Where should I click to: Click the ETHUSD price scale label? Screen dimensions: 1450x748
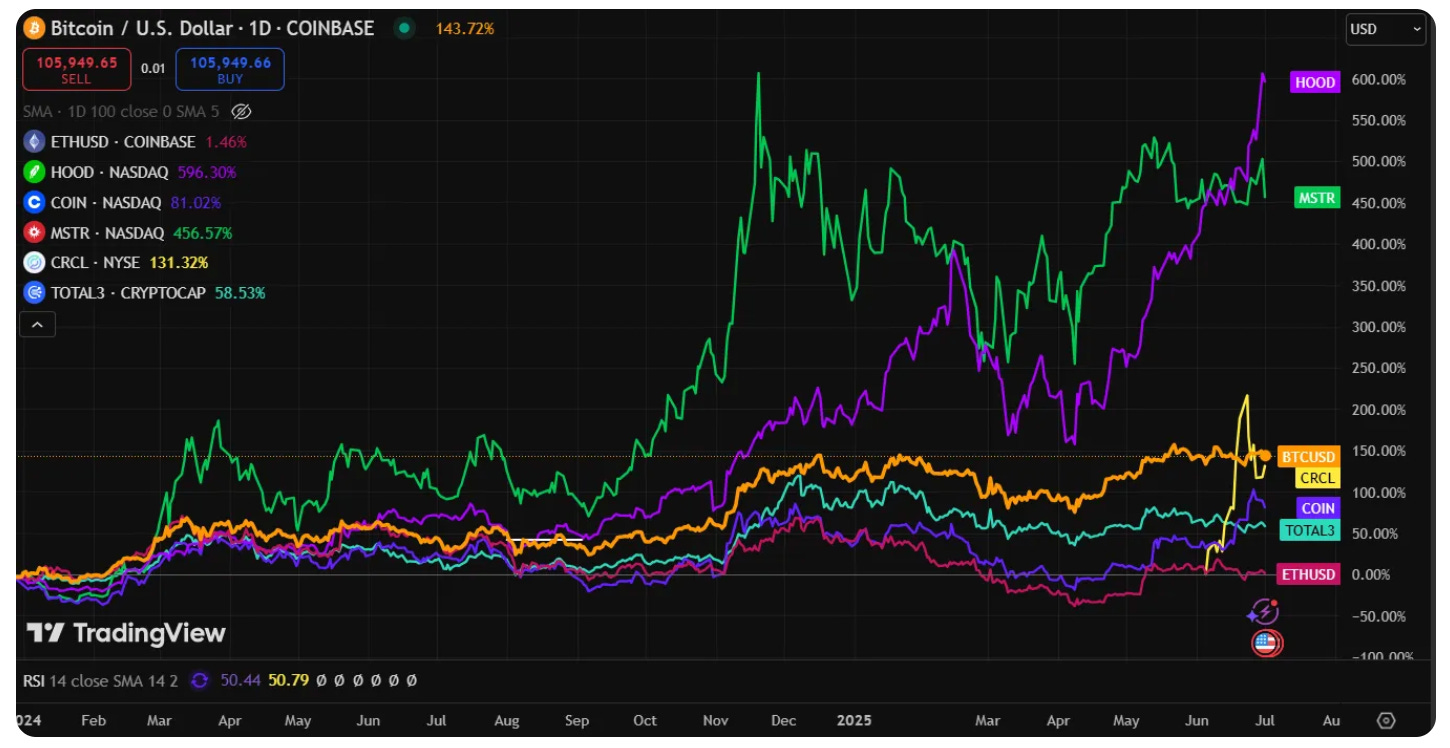tap(1309, 574)
